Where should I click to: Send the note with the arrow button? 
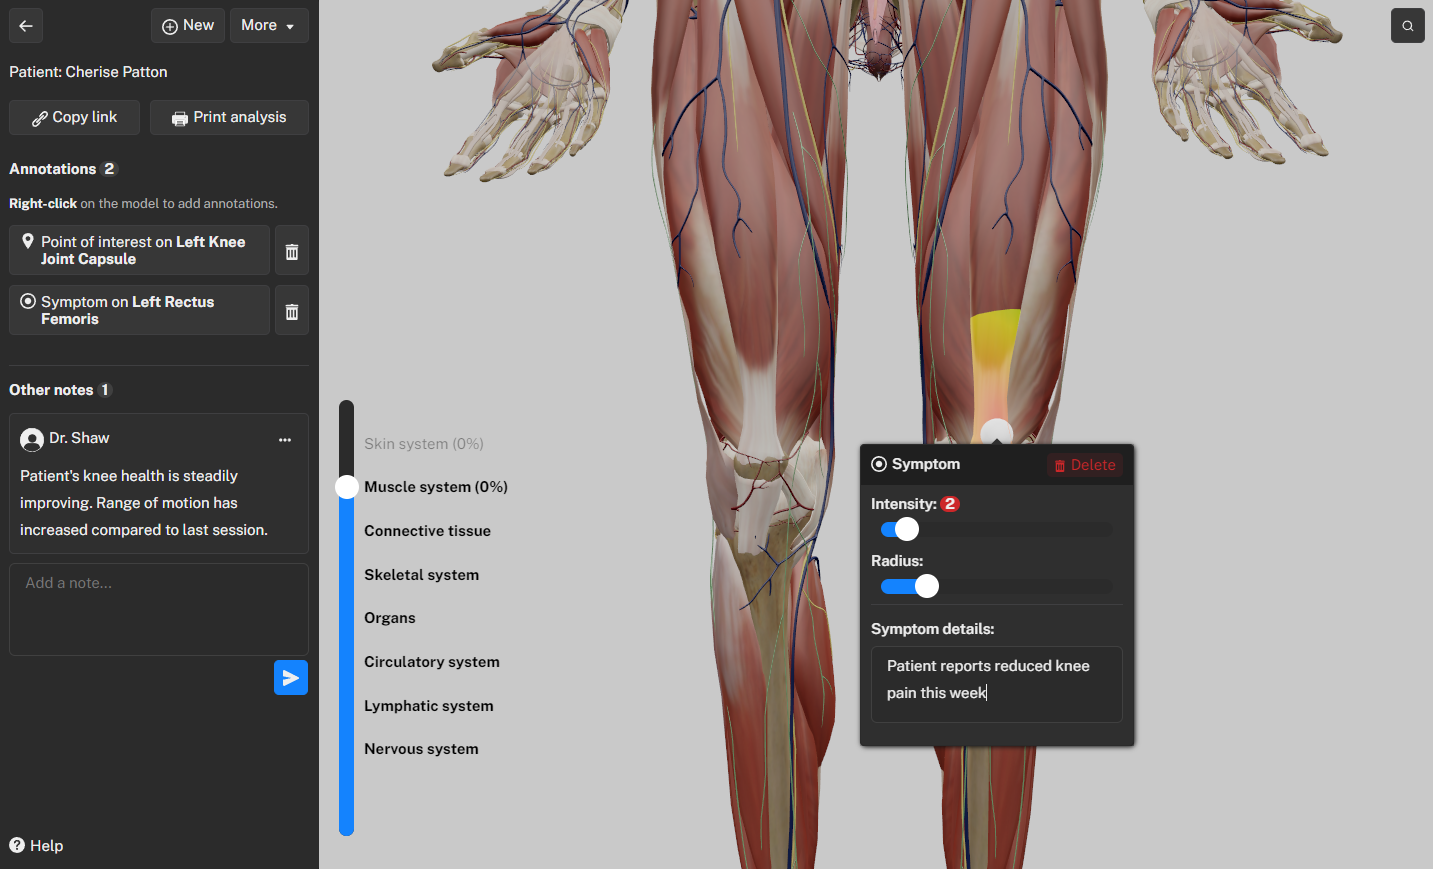pos(290,678)
